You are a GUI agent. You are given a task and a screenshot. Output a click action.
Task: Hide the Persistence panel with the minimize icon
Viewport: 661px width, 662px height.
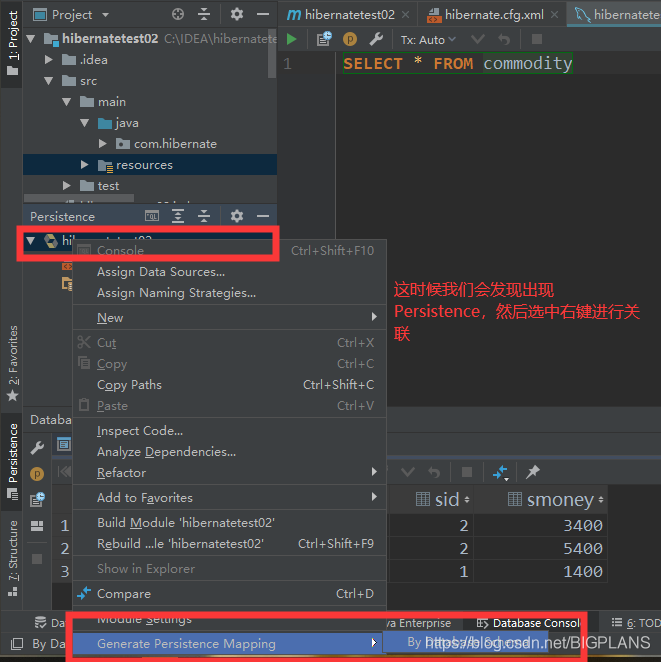click(263, 216)
